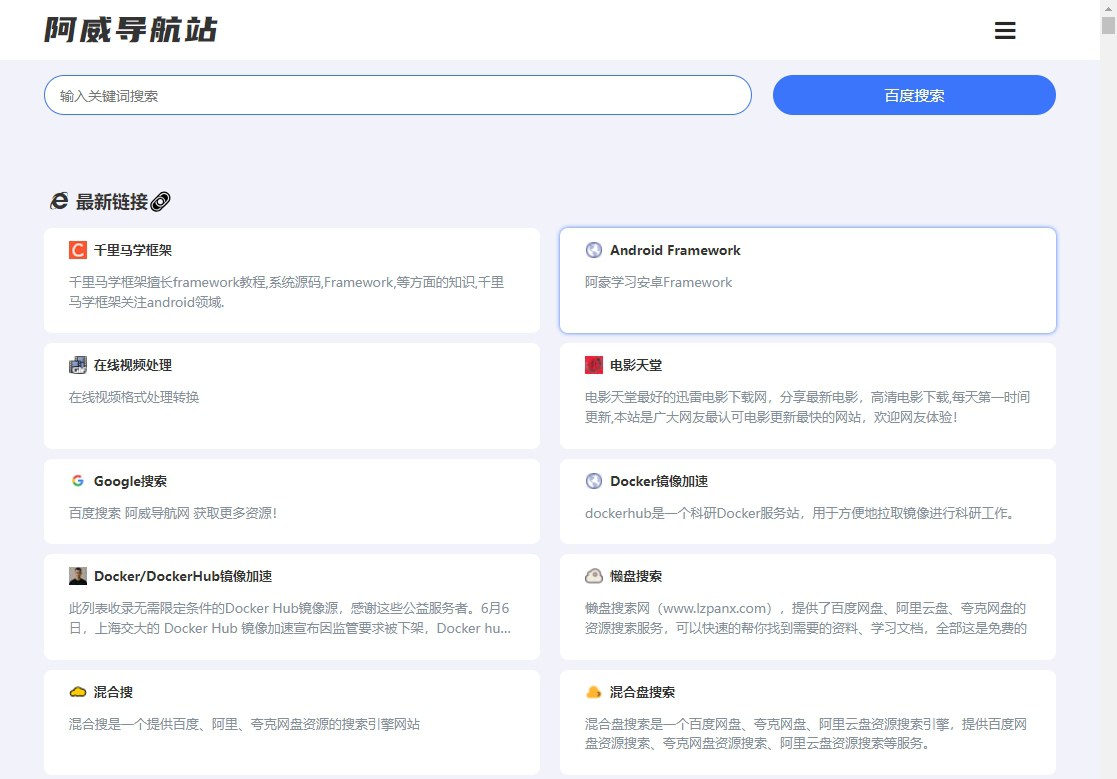The image size is (1117, 779).
Task: Click the 电影天堂最好的迅雷电影下载网 description
Action: [807, 407]
